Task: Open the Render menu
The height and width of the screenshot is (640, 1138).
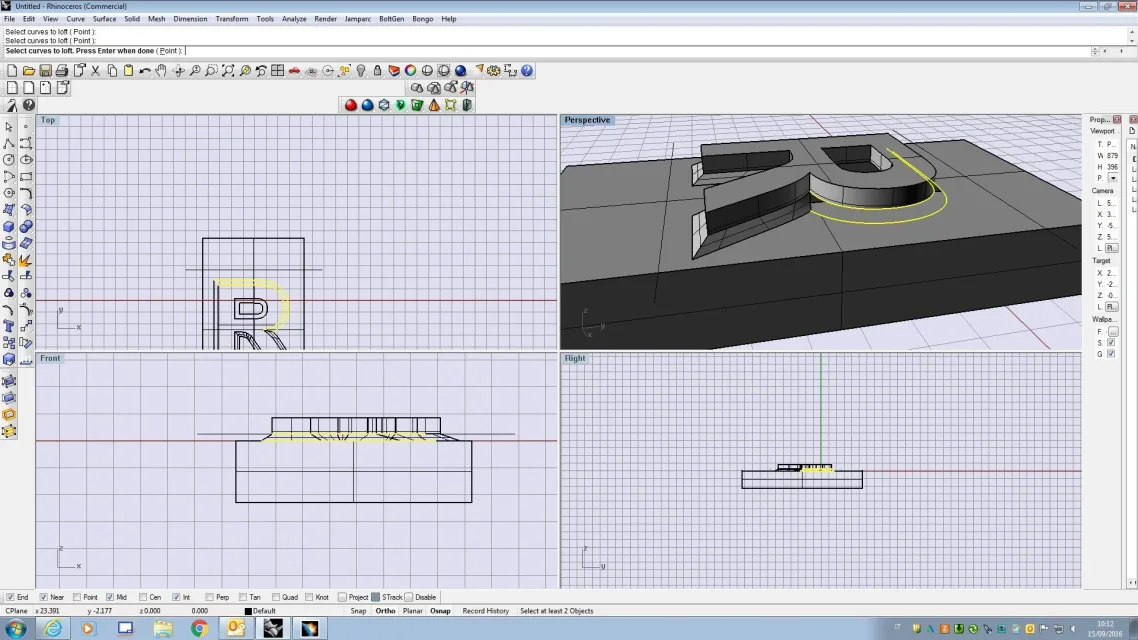Action: click(325, 19)
